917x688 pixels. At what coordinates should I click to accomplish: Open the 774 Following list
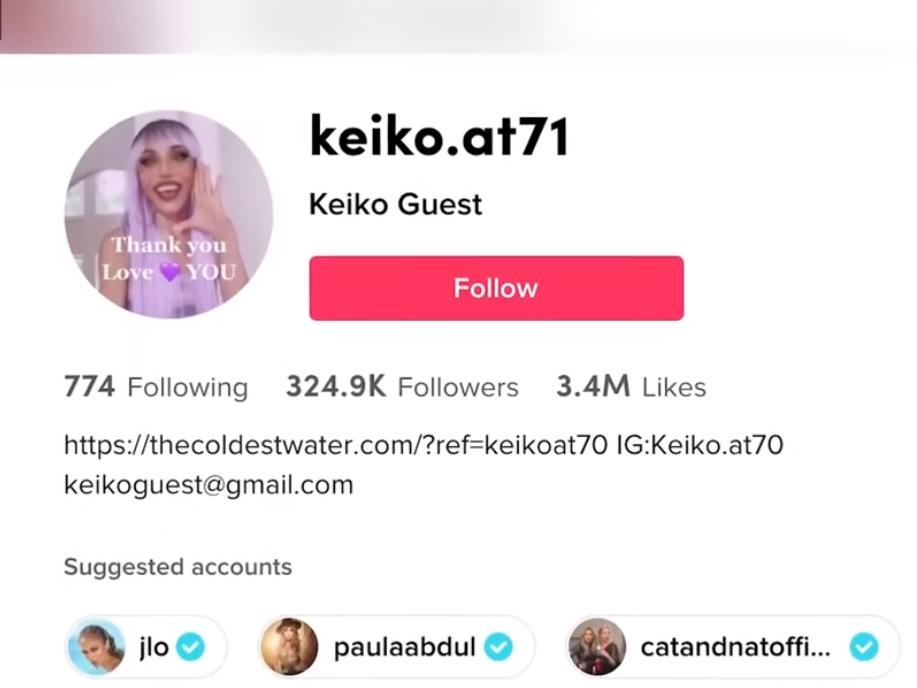click(156, 387)
